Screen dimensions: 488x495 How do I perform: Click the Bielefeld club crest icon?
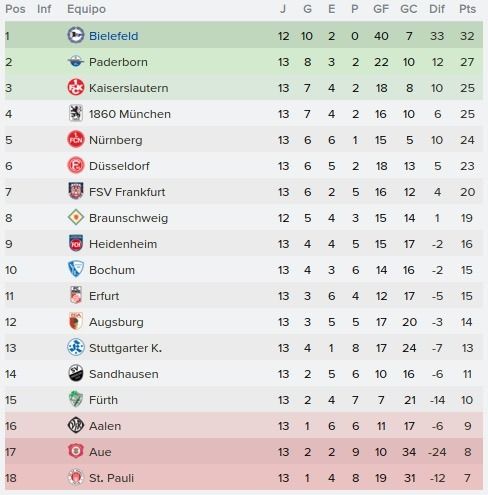[x=76, y=35]
